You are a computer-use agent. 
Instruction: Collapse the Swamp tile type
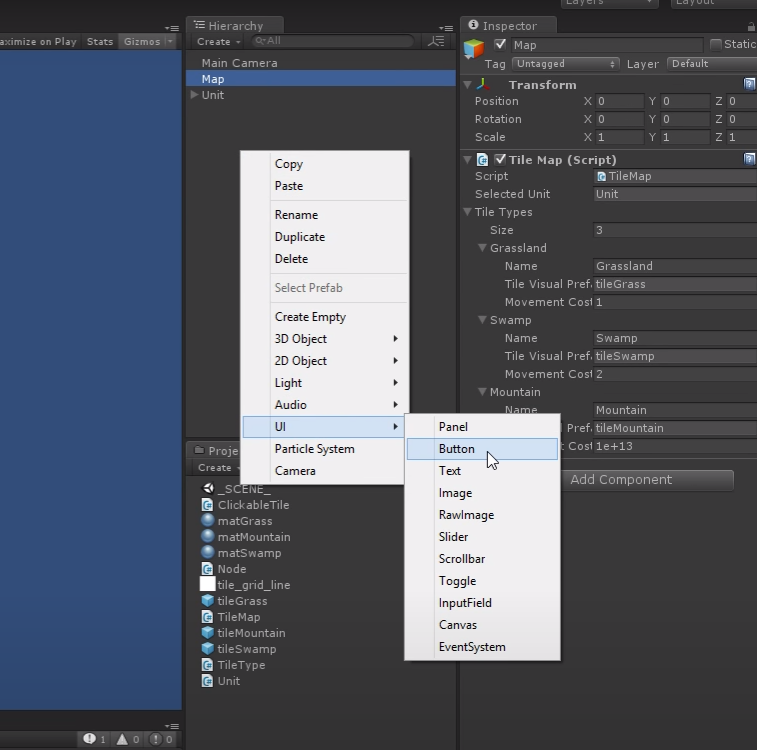[x=482, y=319]
